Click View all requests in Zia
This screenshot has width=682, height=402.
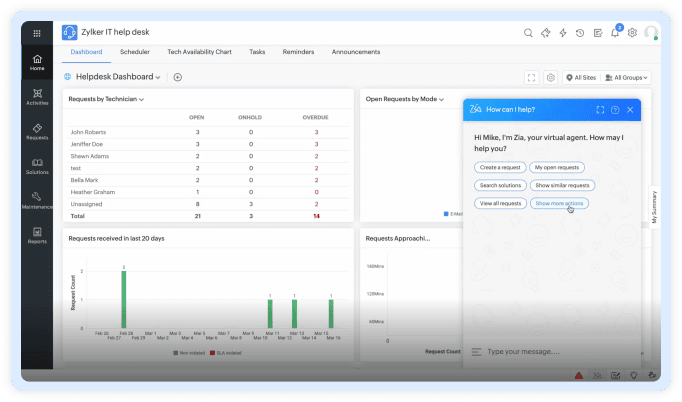pos(500,203)
